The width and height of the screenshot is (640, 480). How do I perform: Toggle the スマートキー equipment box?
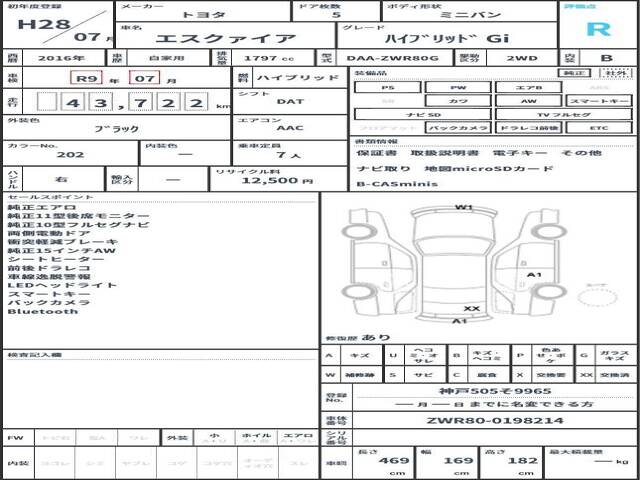click(599, 101)
